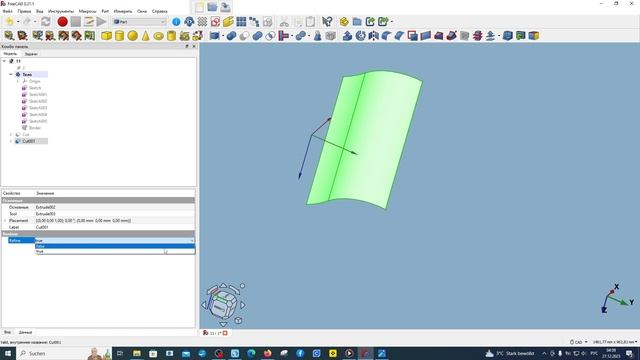The image size is (640, 360).
Task: Open the Refine value dropdown arrow
Action: 192,241
